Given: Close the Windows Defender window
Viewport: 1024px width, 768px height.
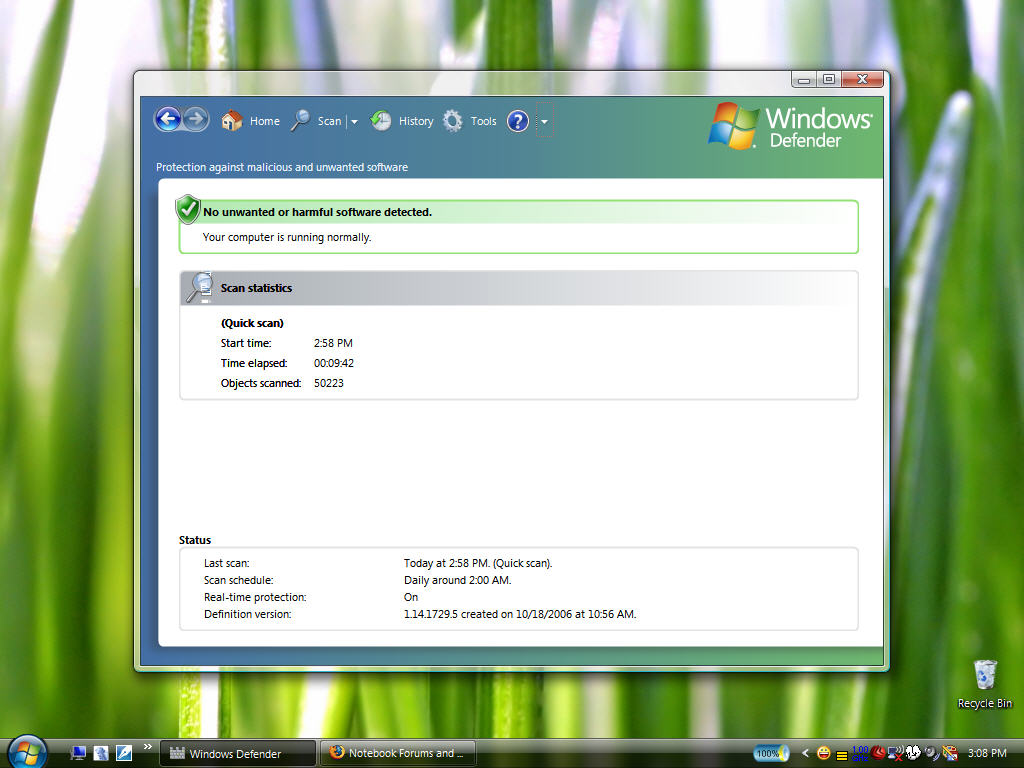Looking at the screenshot, I should pos(862,80).
